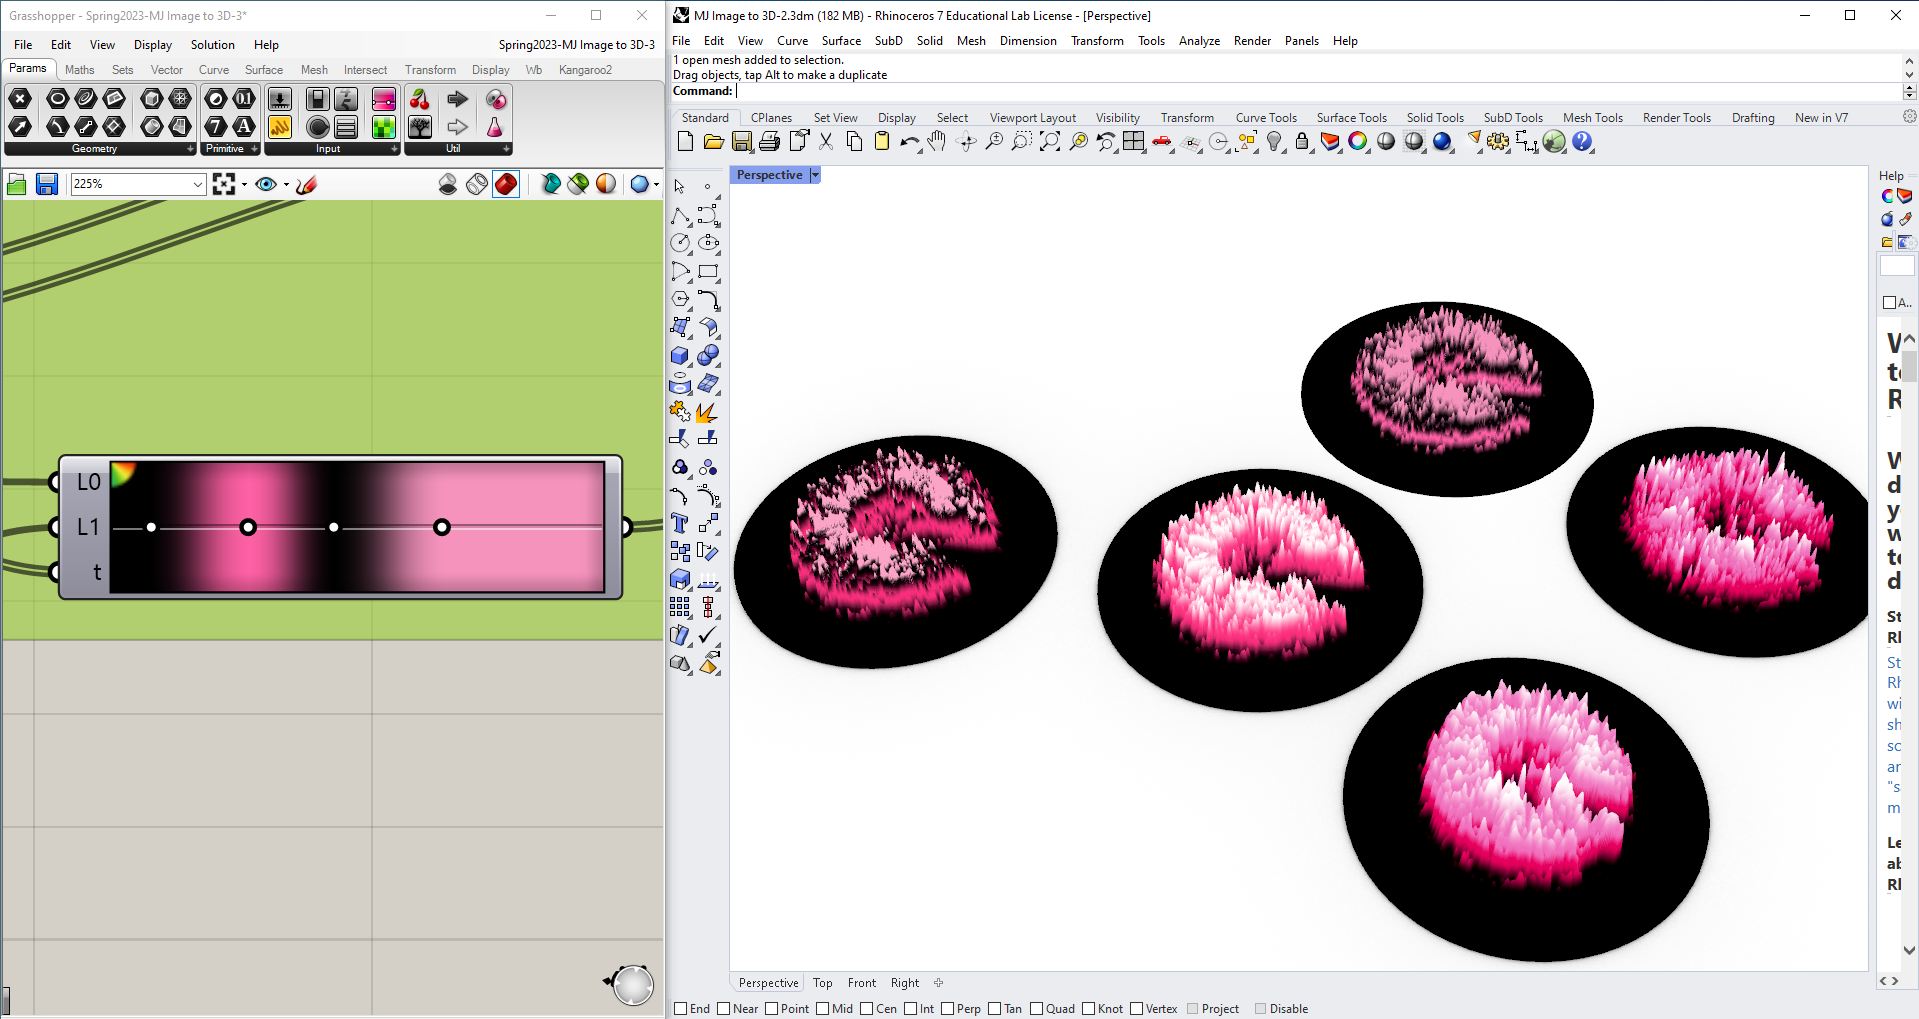Add a new viewport tab with plus icon

click(938, 983)
